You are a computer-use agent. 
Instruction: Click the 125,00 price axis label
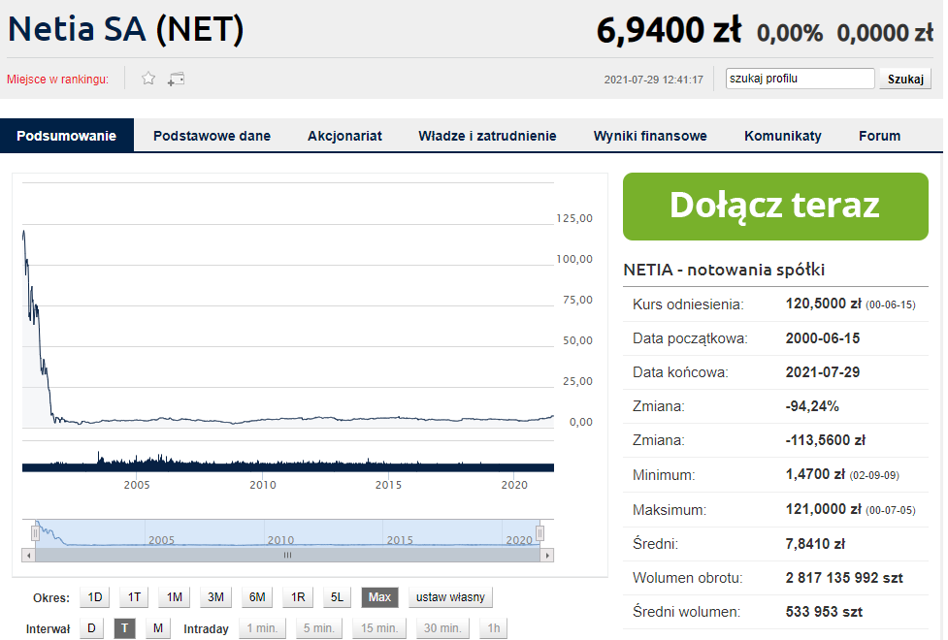(x=574, y=218)
